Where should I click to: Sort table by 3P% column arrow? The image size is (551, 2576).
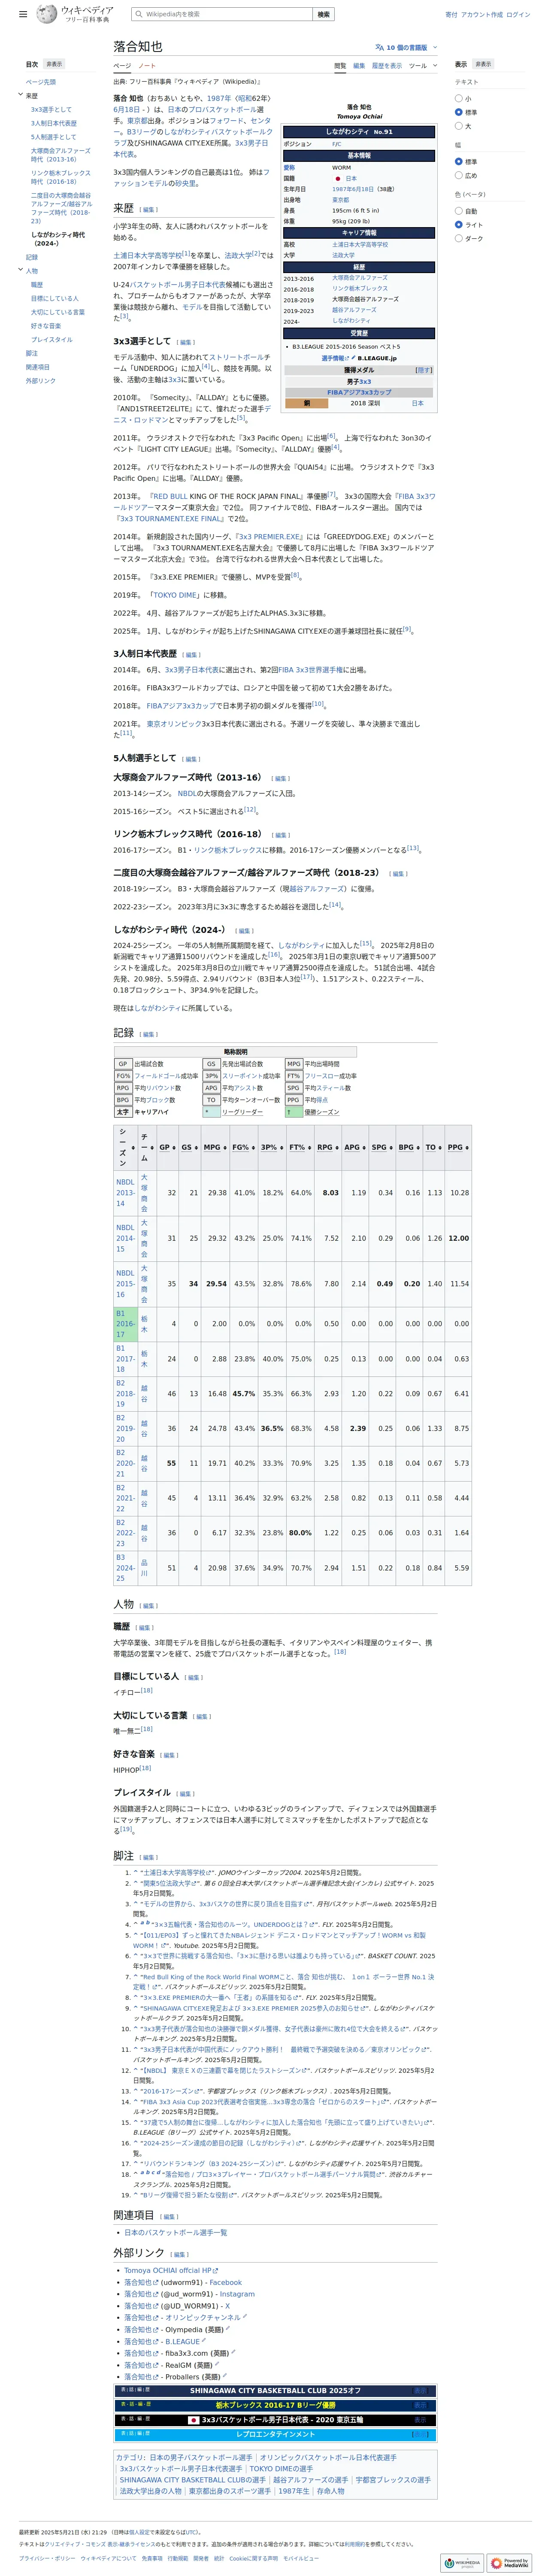click(x=281, y=1147)
